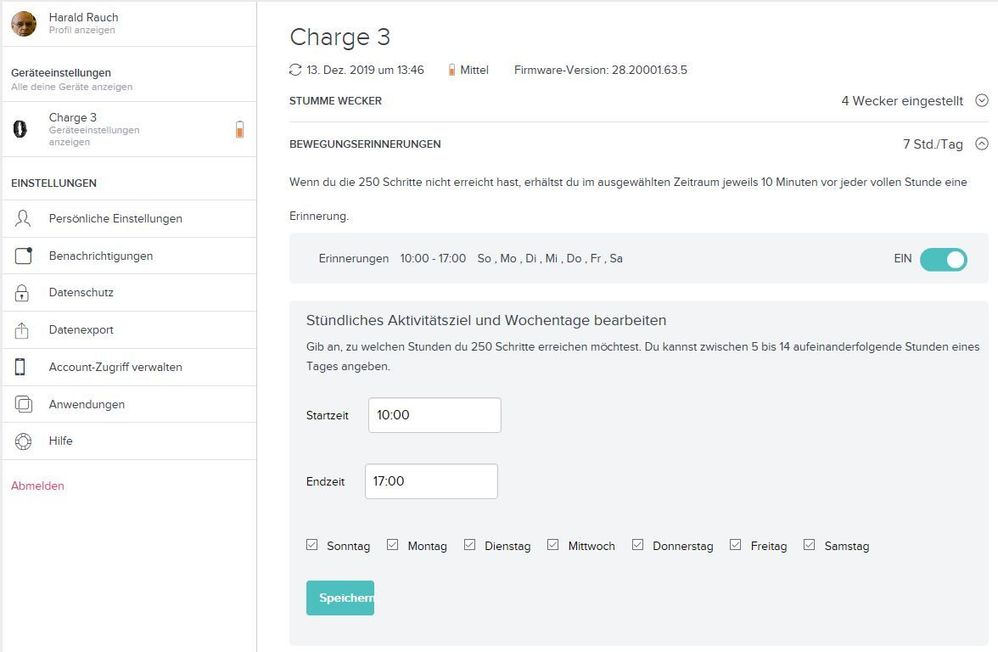Click the Startzeit input field
This screenshot has width=998, height=652.
pos(435,415)
